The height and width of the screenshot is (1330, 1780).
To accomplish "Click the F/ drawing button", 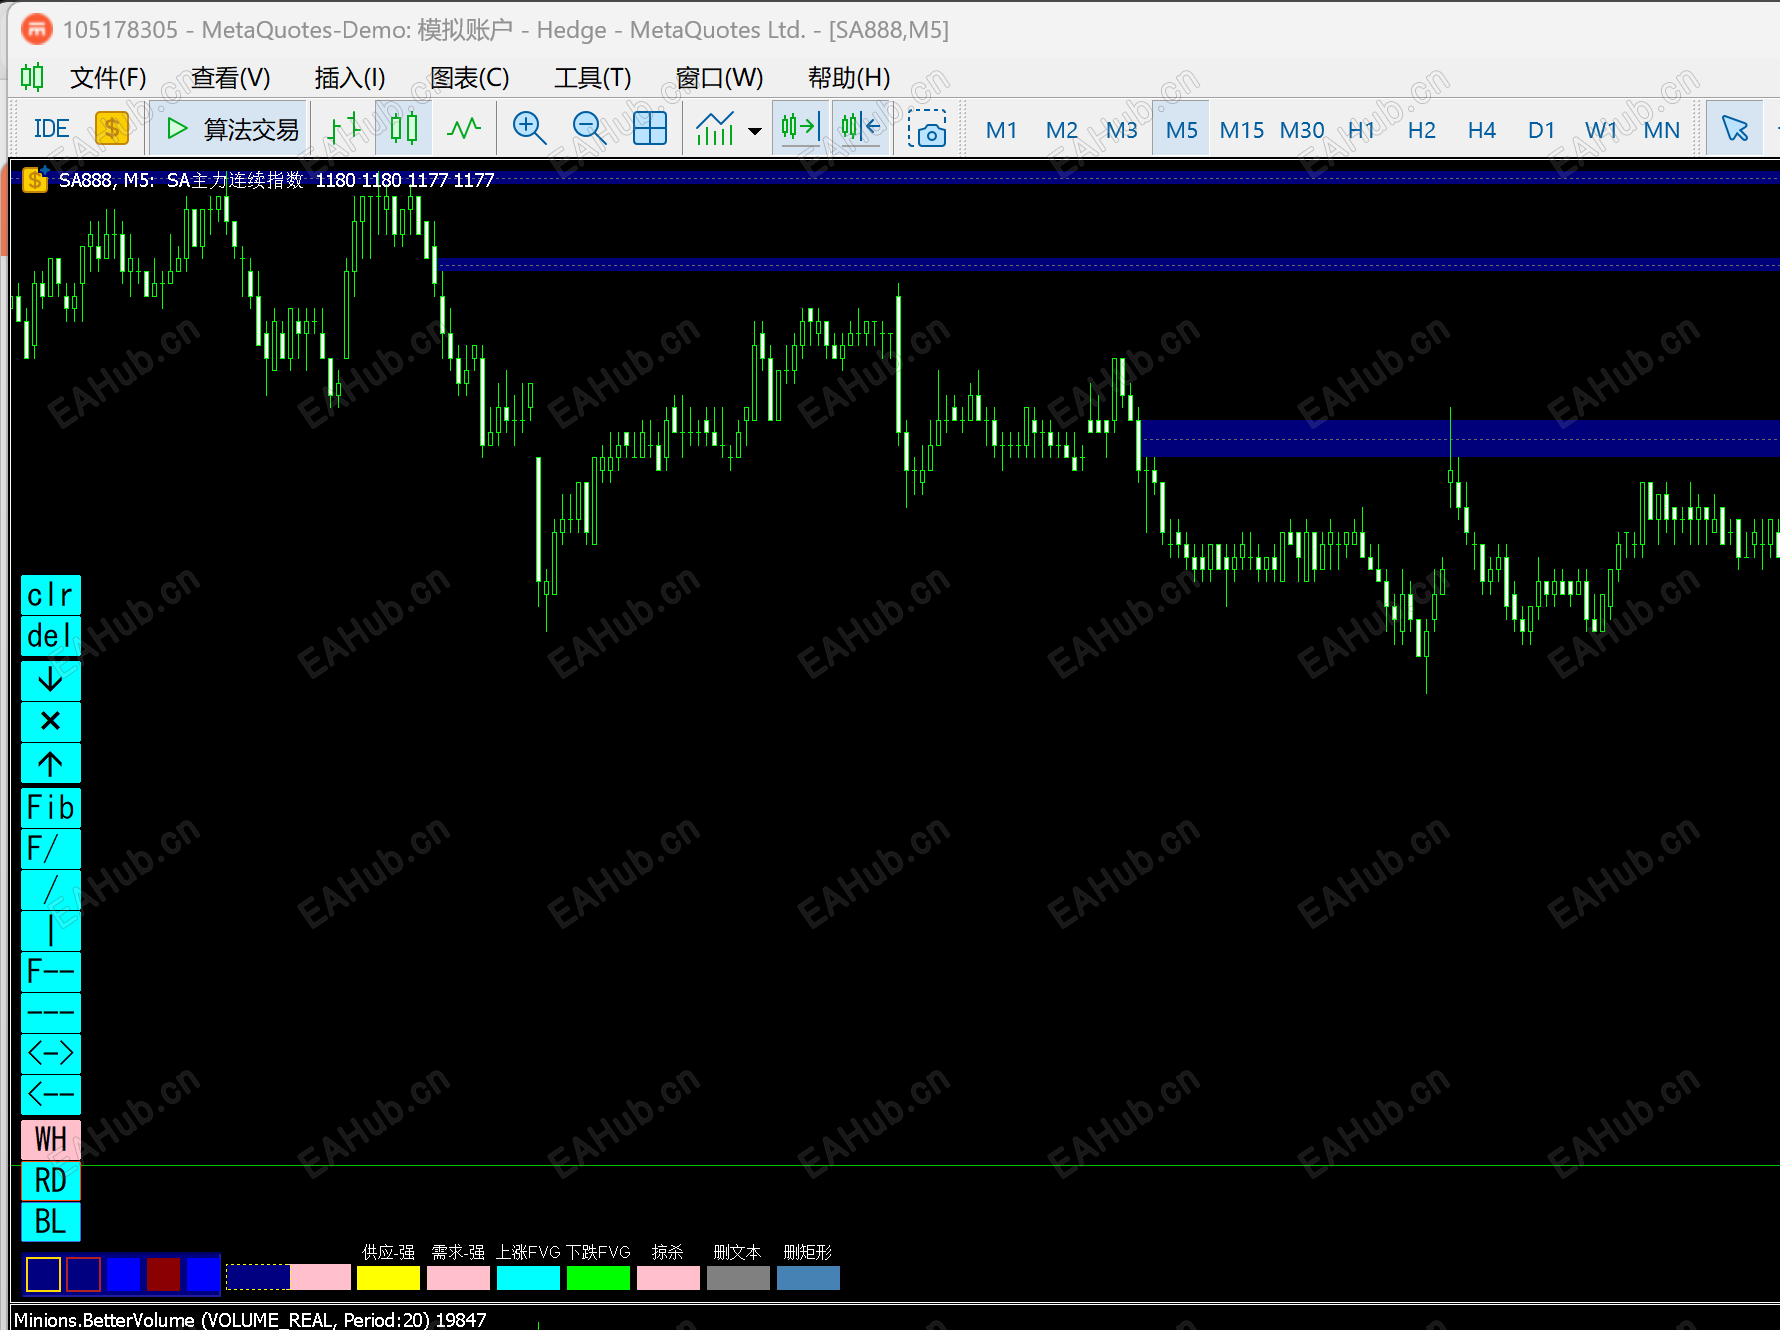I will [51, 848].
